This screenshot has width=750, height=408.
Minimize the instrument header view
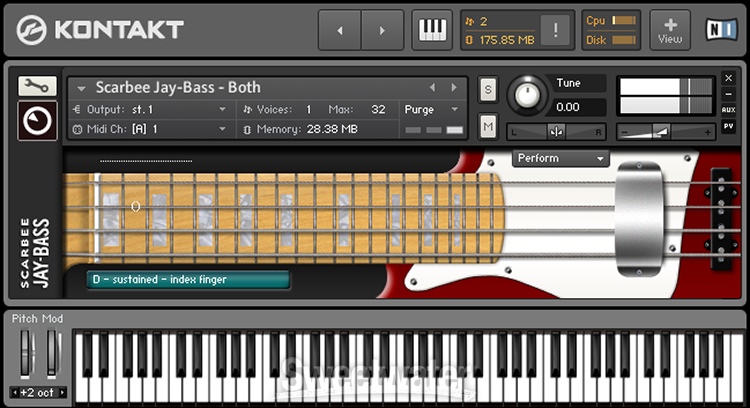[728, 94]
